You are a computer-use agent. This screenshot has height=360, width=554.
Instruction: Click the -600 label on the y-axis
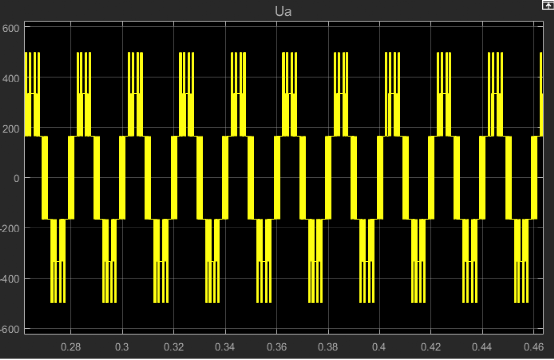point(10,329)
